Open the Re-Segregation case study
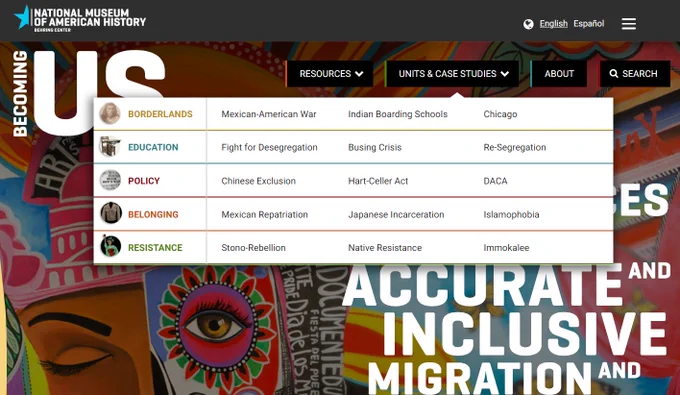Image resolution: width=680 pixels, height=395 pixels. point(515,147)
